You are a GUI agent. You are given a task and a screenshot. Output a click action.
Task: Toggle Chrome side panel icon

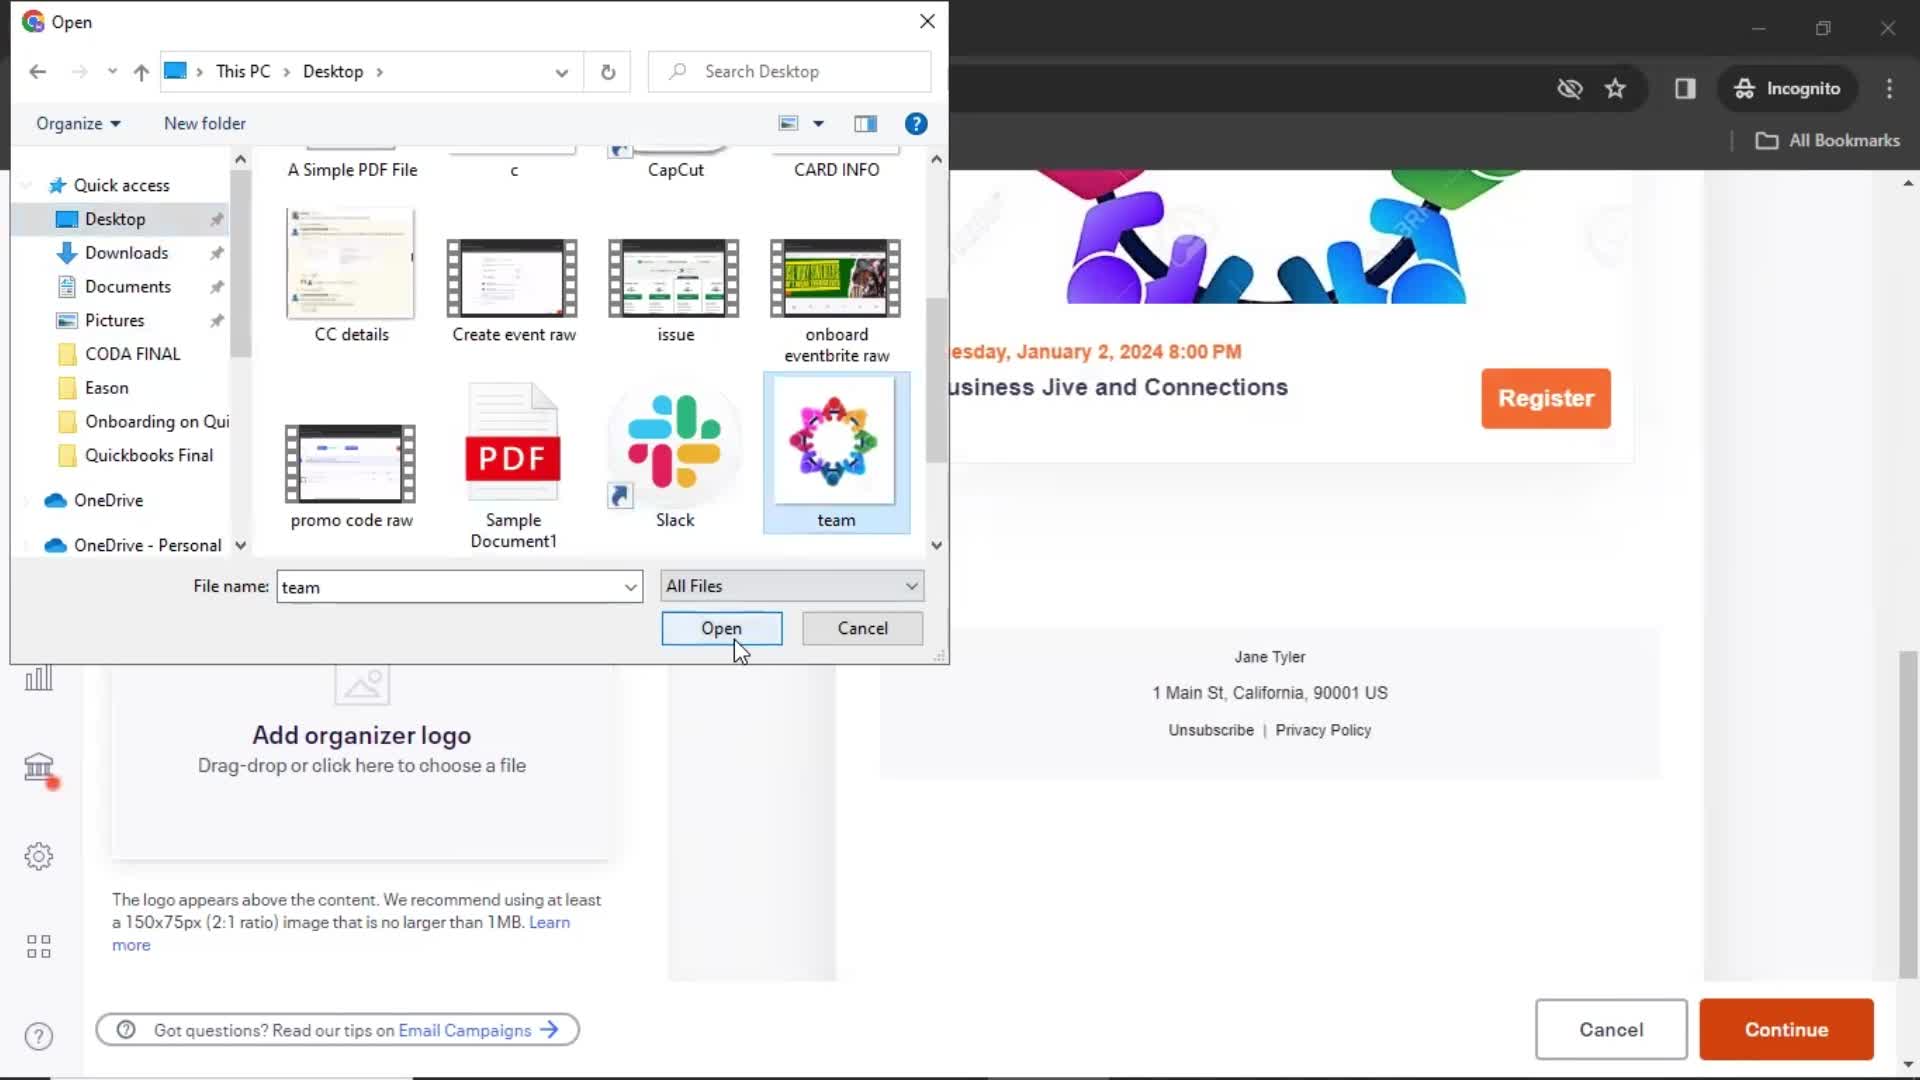1685,89
